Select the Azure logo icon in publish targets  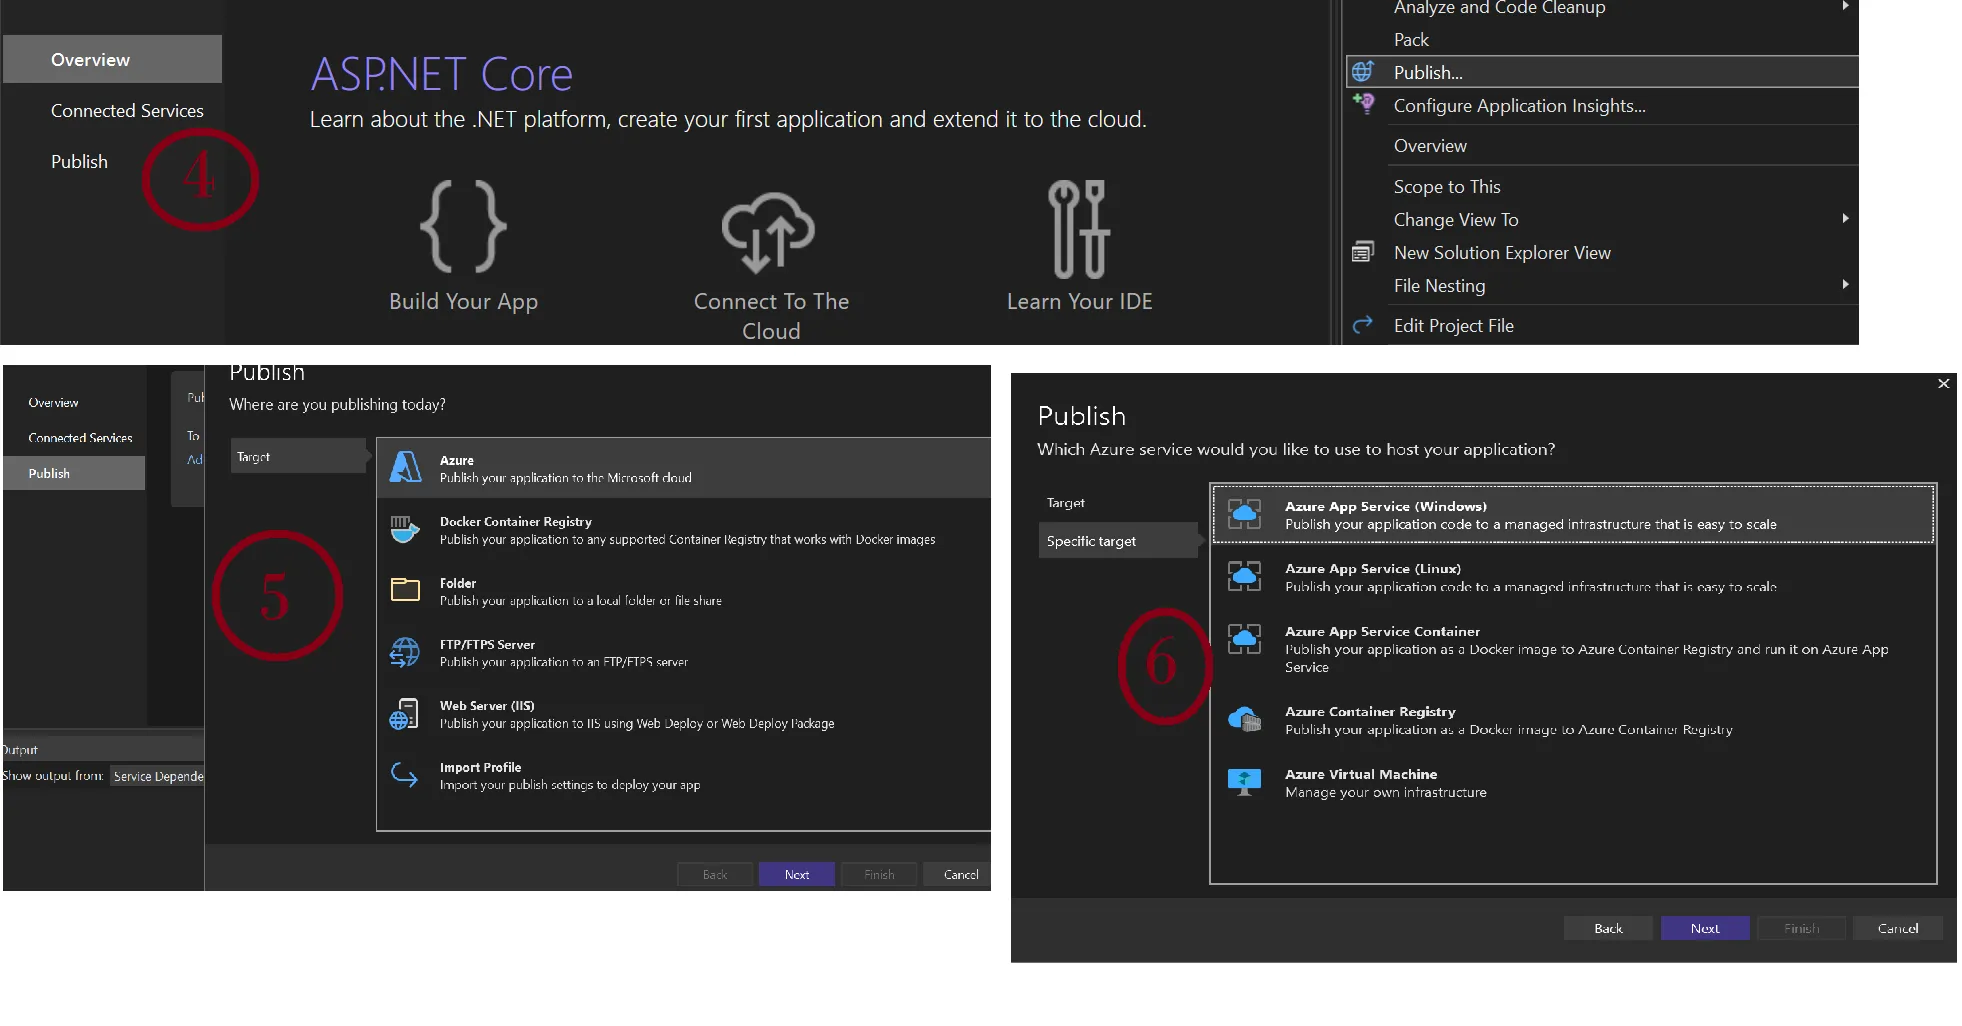(x=405, y=467)
